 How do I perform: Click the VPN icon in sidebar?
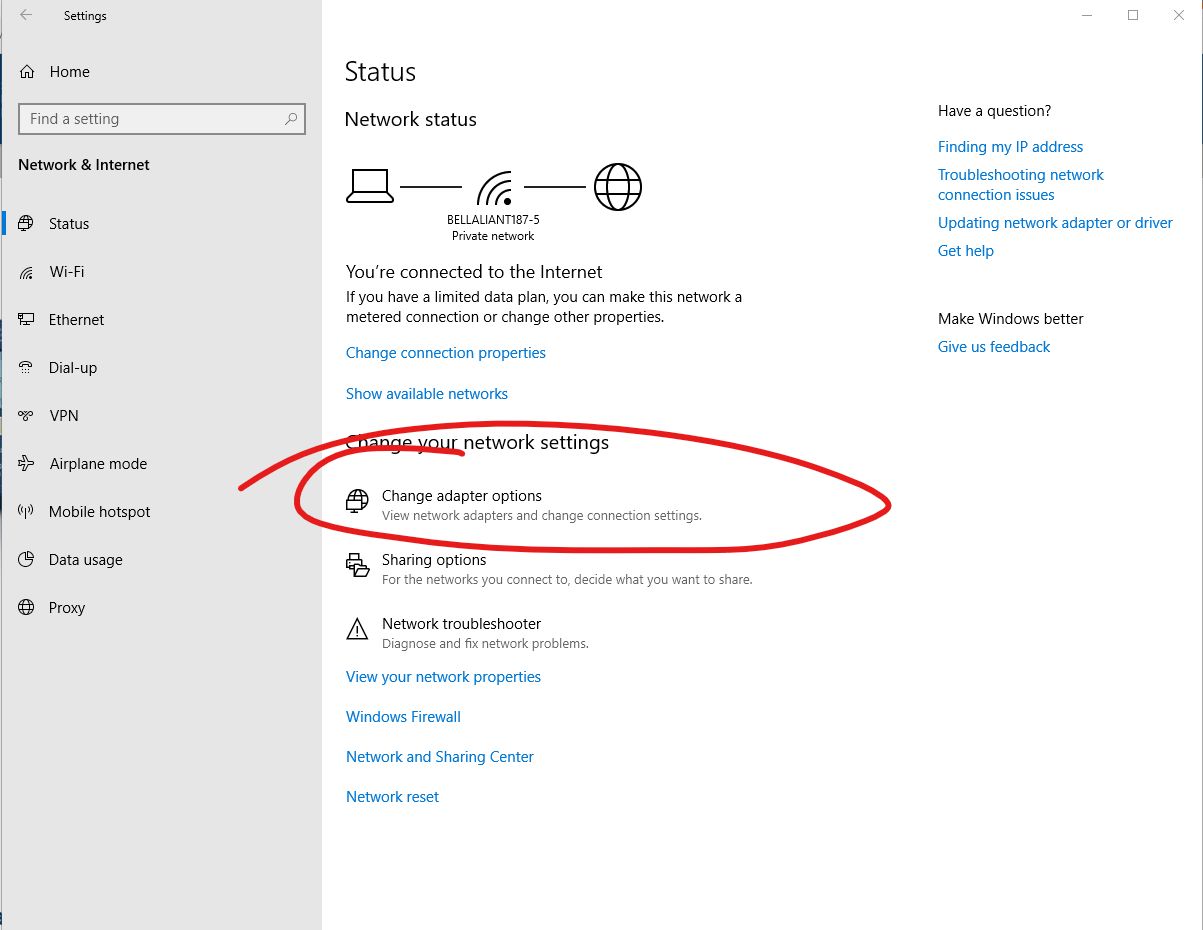click(x=27, y=416)
